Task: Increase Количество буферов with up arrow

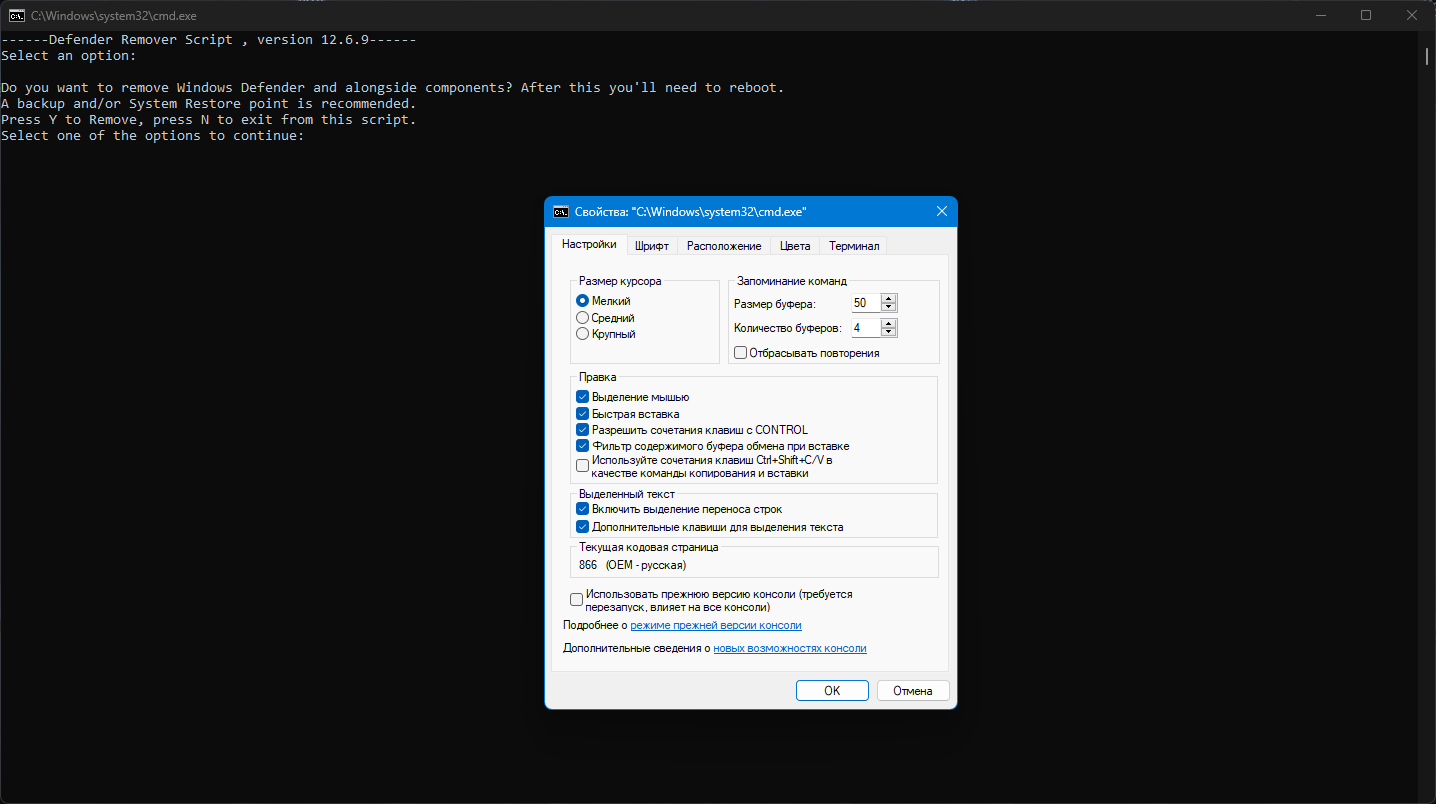Action: (x=889, y=323)
